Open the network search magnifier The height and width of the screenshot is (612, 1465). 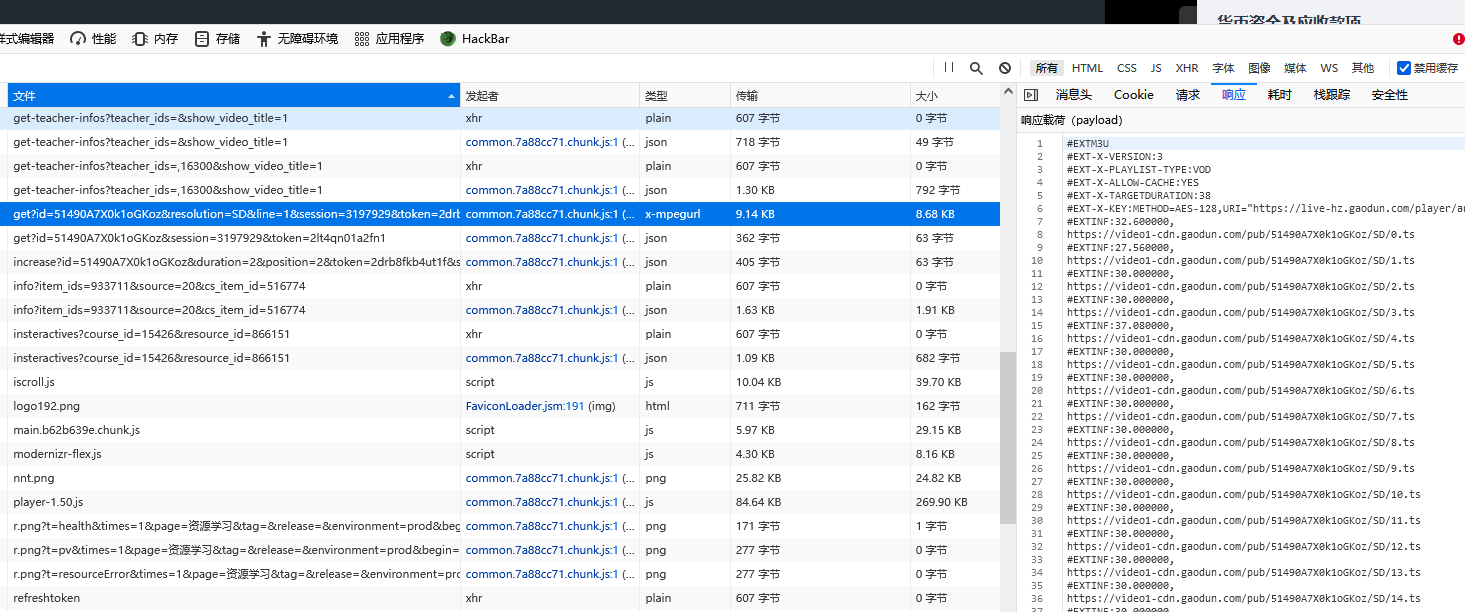click(x=976, y=68)
